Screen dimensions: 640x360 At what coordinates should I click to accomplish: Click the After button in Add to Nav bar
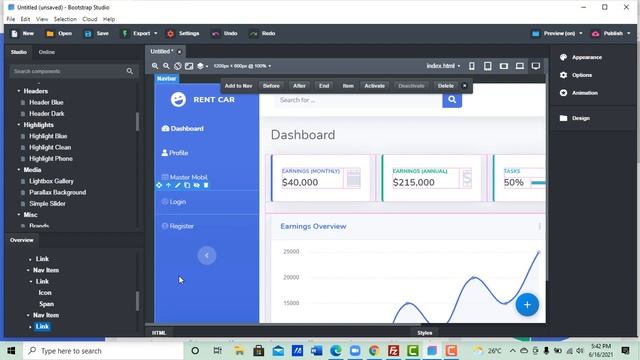[299, 86]
